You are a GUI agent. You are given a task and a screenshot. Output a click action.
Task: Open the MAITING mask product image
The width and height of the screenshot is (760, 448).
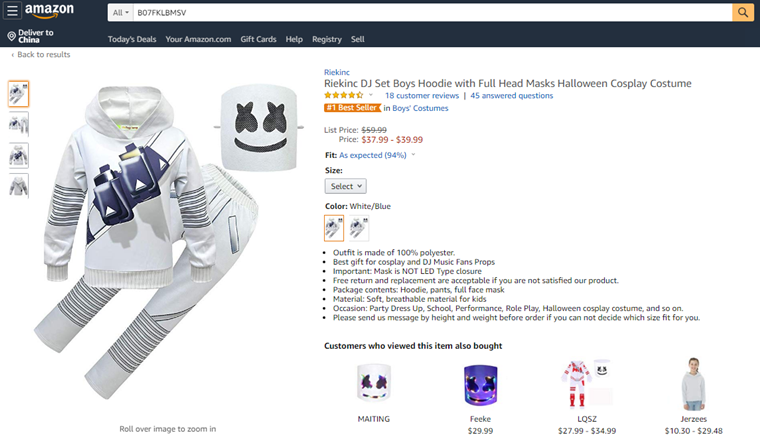click(373, 386)
